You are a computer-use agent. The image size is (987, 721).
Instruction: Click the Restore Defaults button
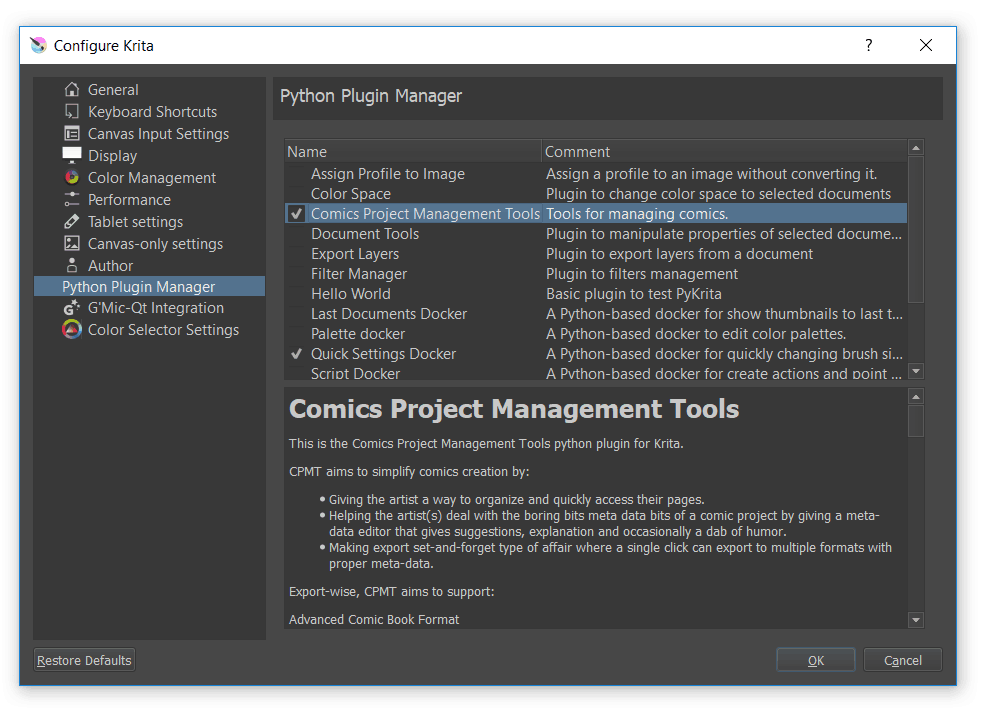84,660
